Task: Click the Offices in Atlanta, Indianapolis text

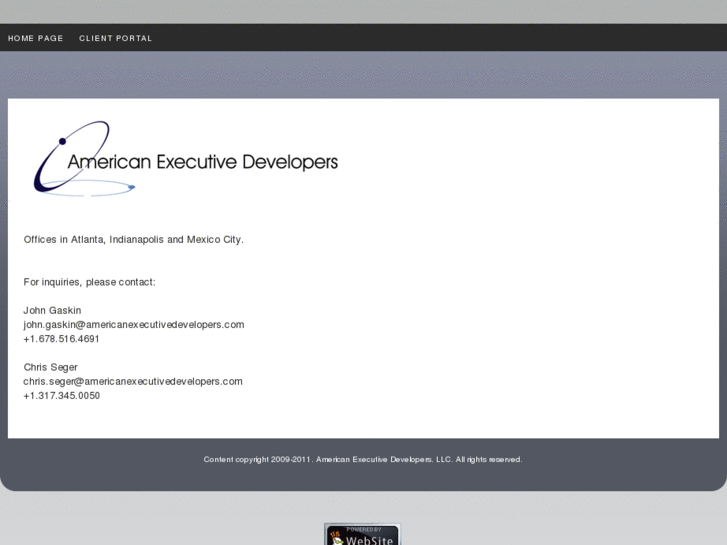Action: [x=134, y=239]
